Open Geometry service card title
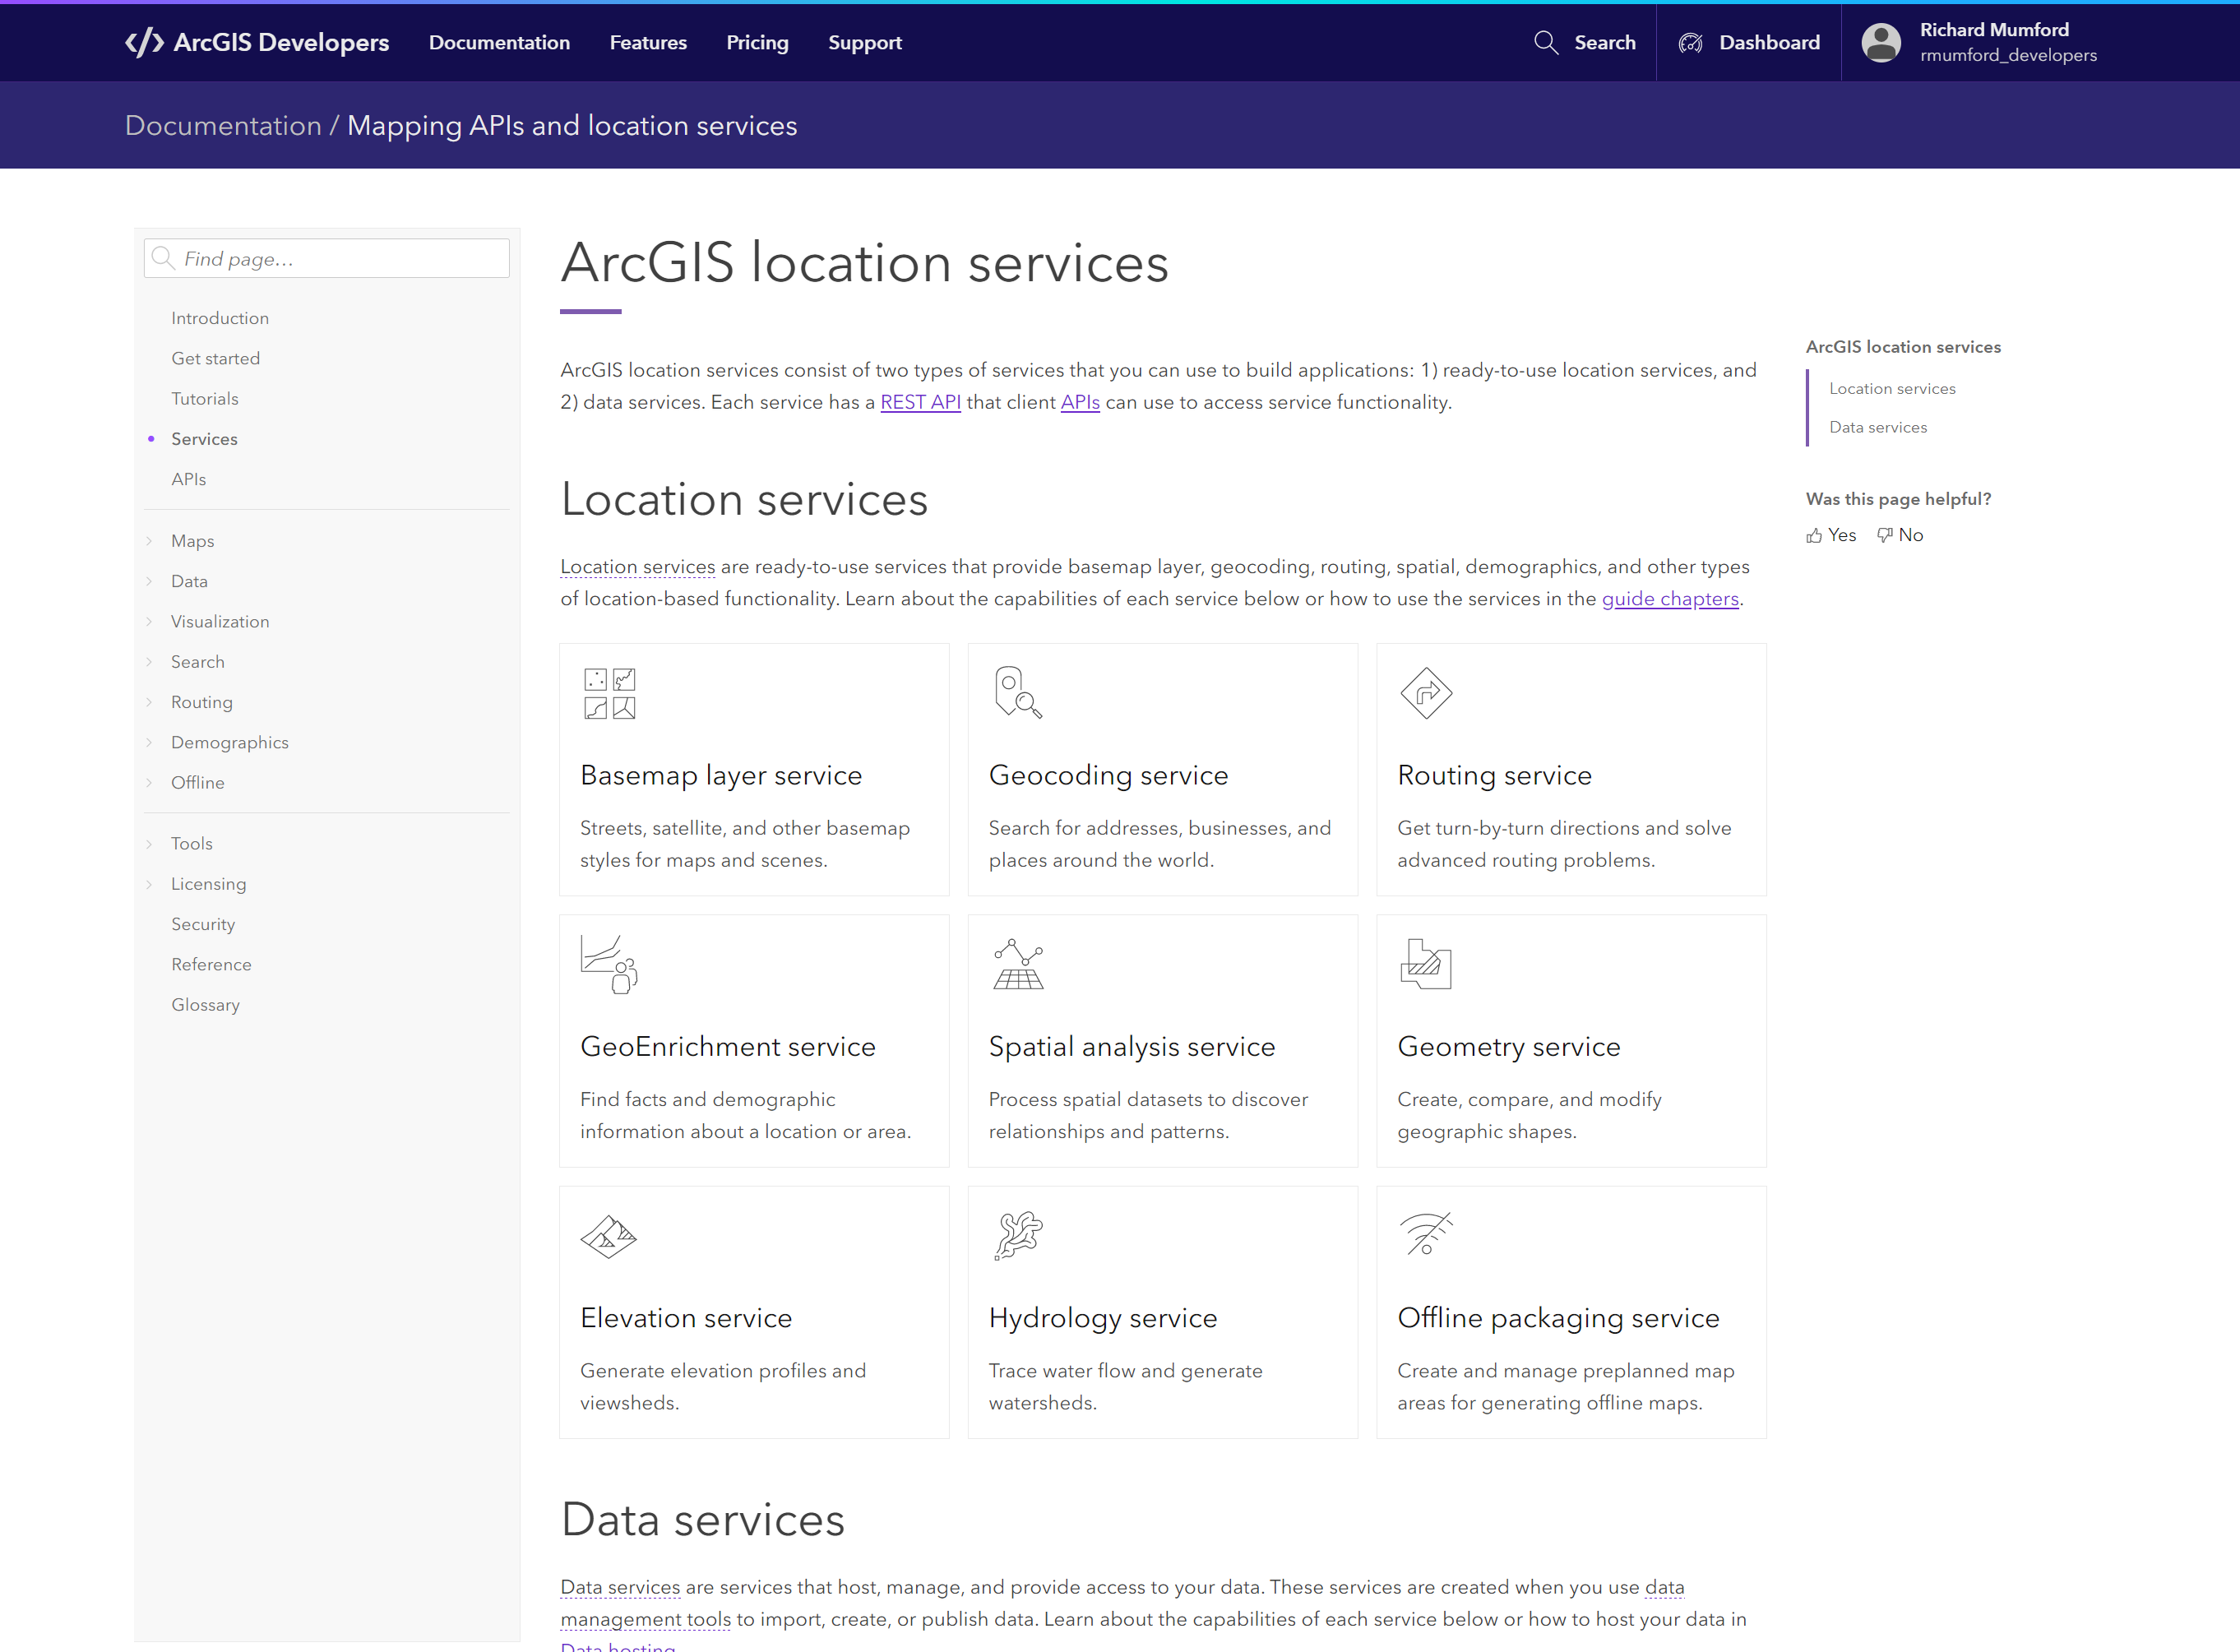2240x1652 pixels. click(x=1509, y=1046)
